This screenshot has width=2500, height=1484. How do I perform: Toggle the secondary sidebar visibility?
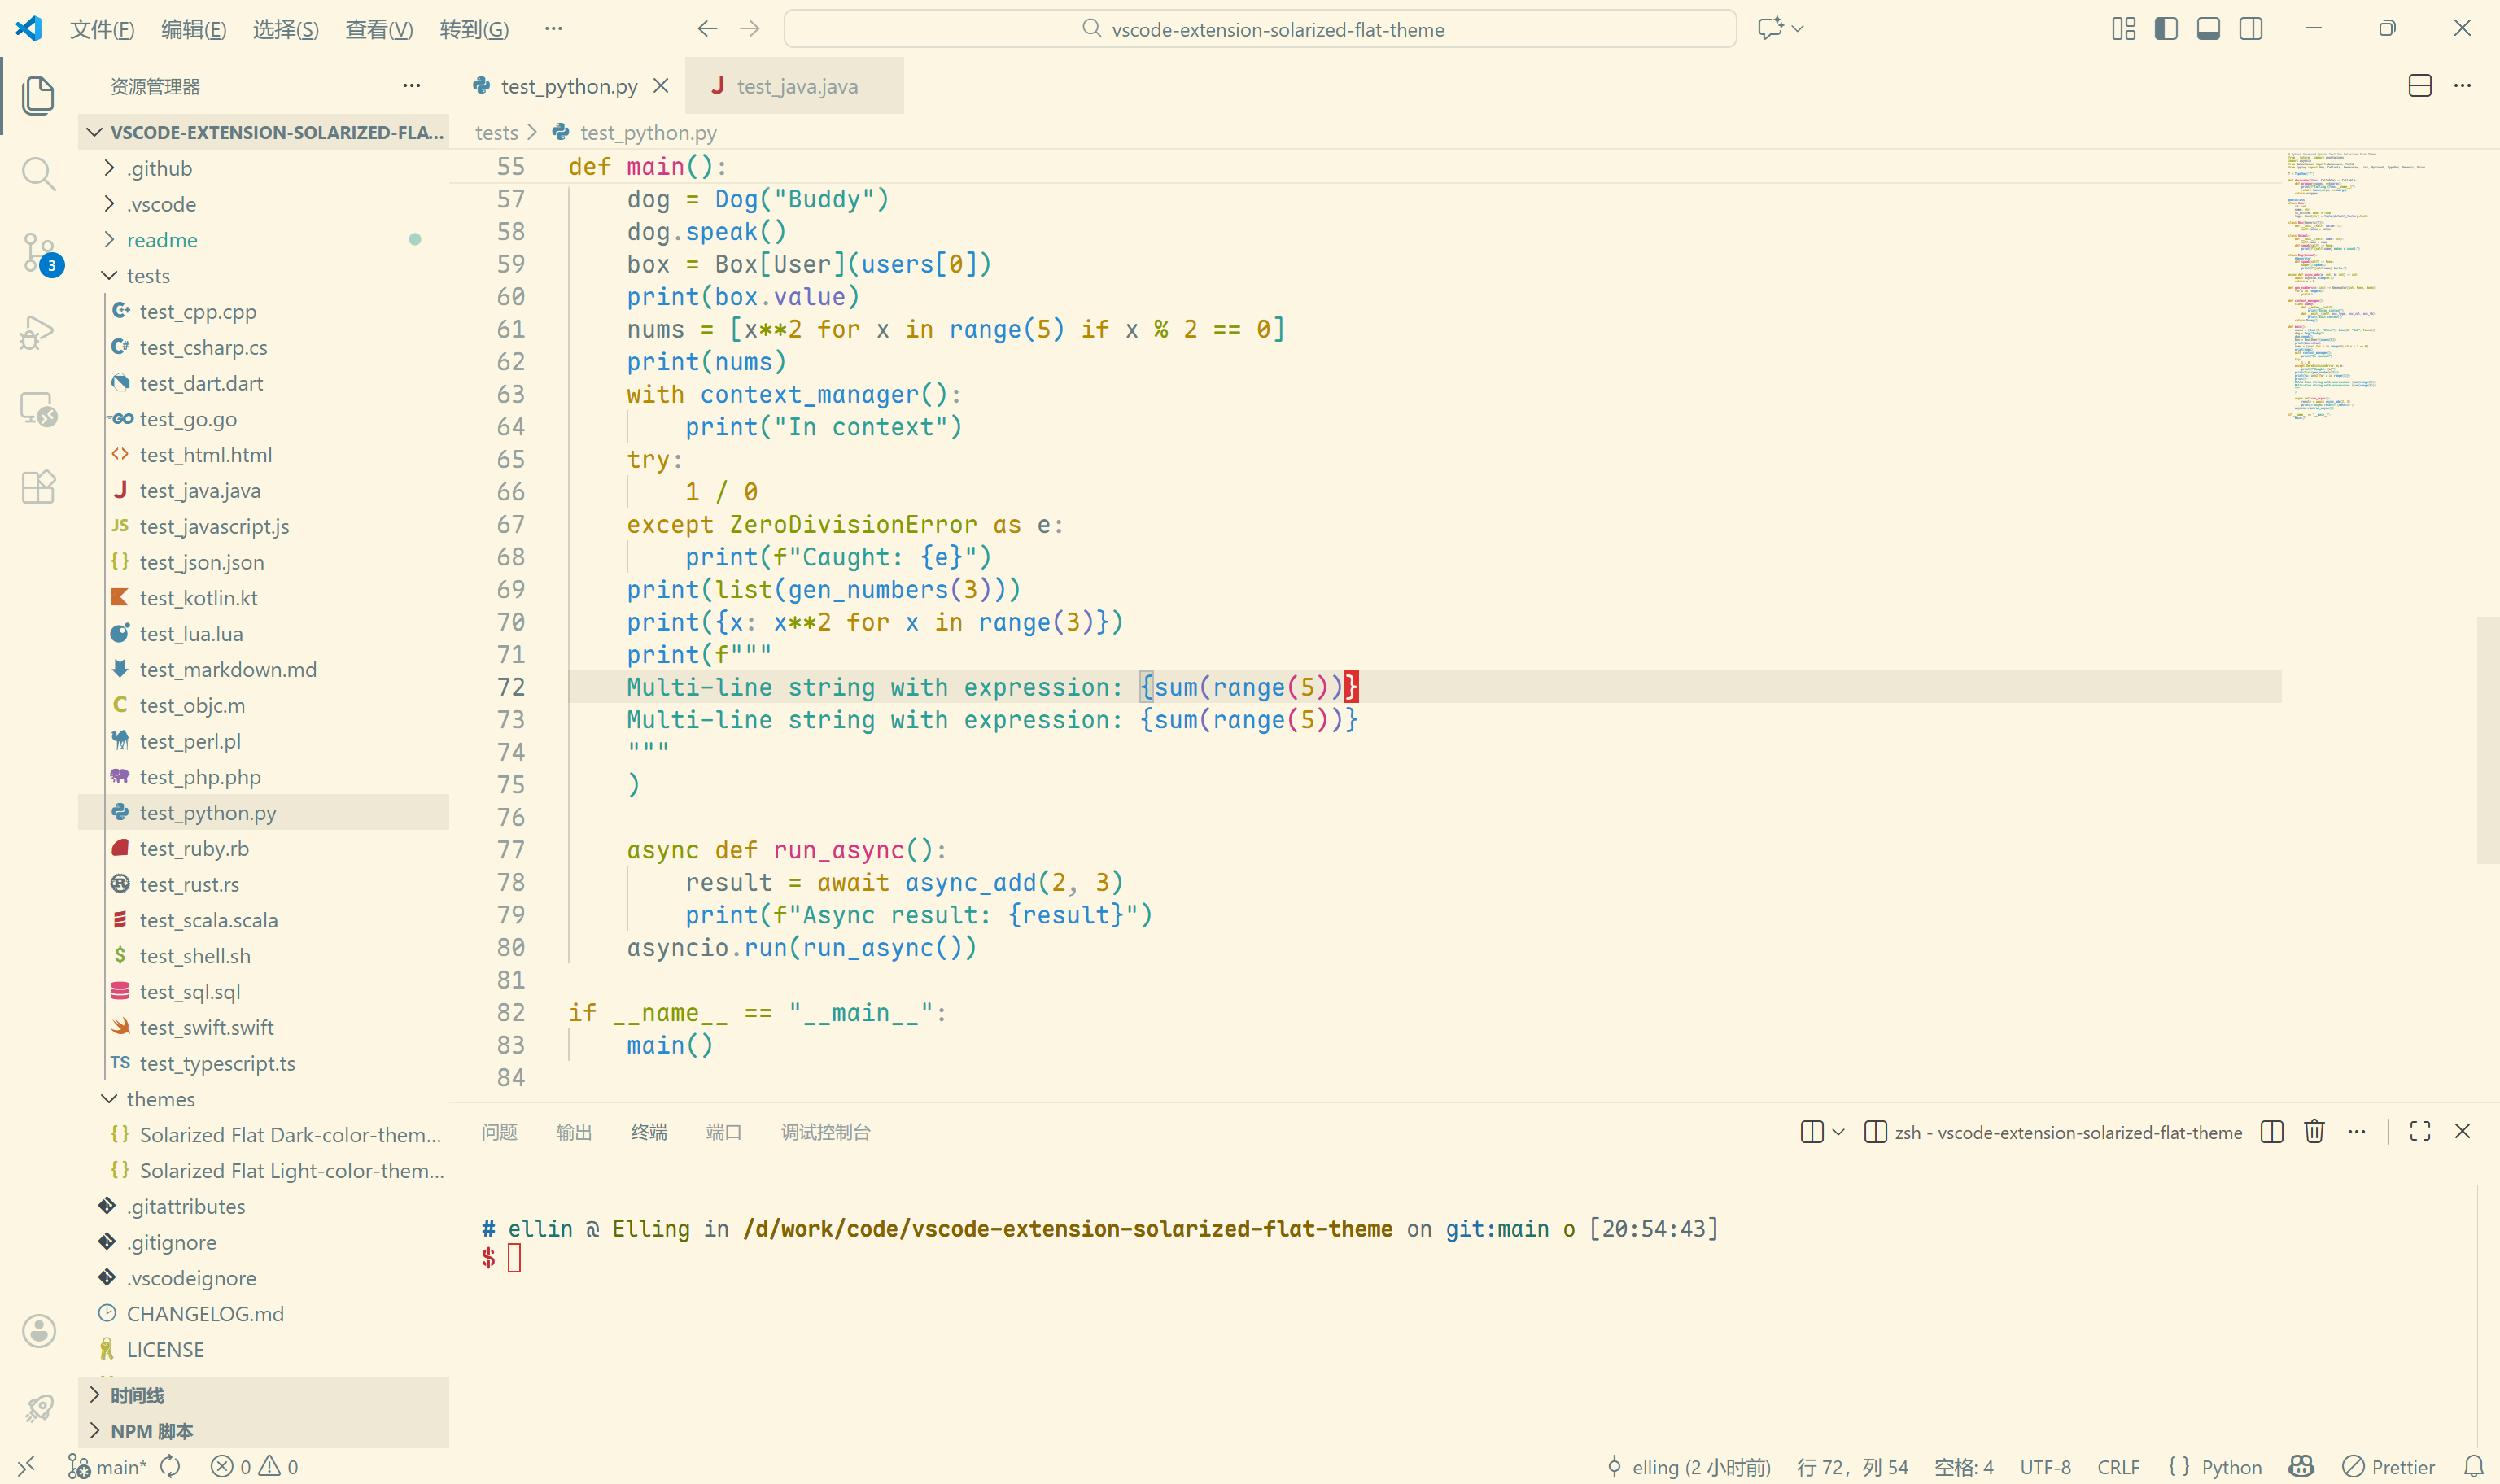[2250, 28]
